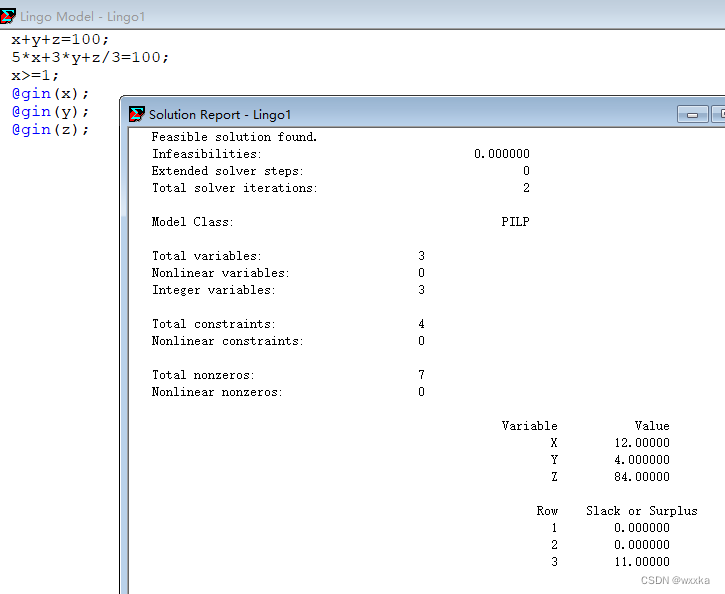Click the Total solver iterations label
Screen dimensions: 725x594
click(x=235, y=188)
